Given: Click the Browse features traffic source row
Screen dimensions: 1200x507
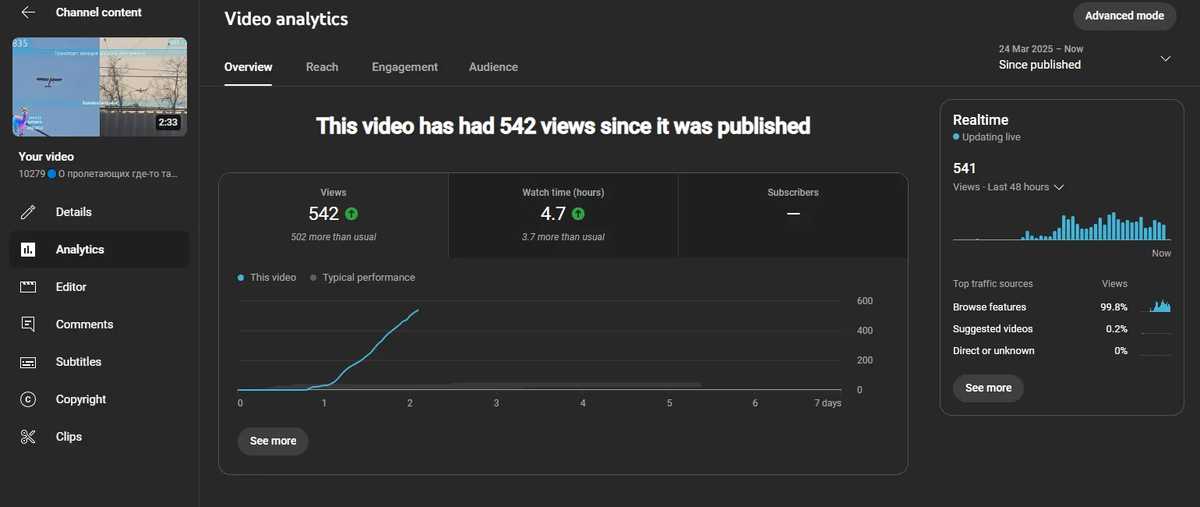Looking at the screenshot, I should [x=1061, y=307].
